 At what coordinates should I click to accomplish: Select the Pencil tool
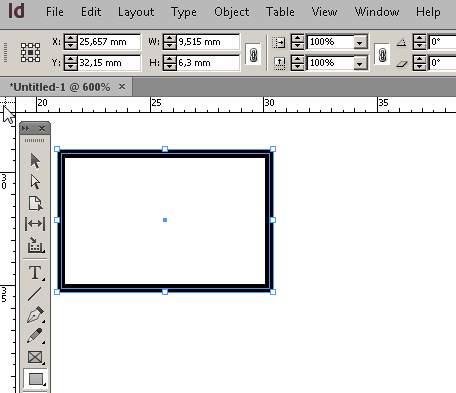(x=35, y=336)
